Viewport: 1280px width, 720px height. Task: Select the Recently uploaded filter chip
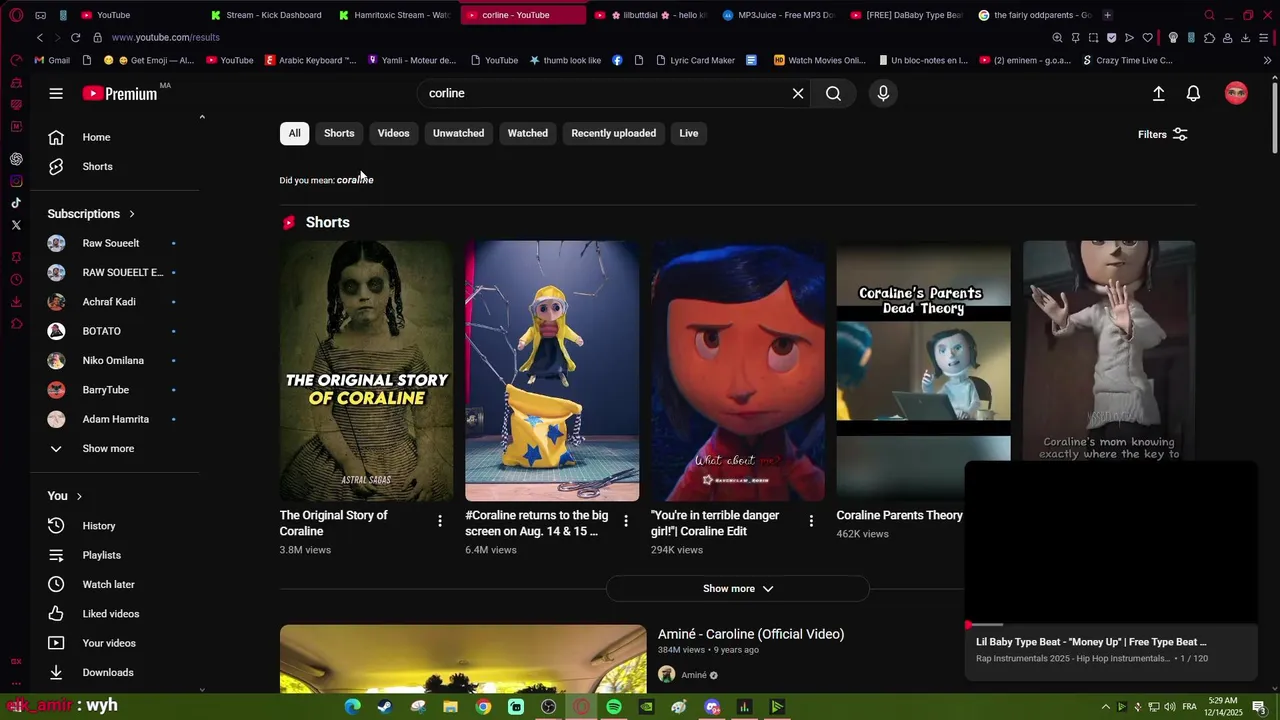[x=613, y=133]
